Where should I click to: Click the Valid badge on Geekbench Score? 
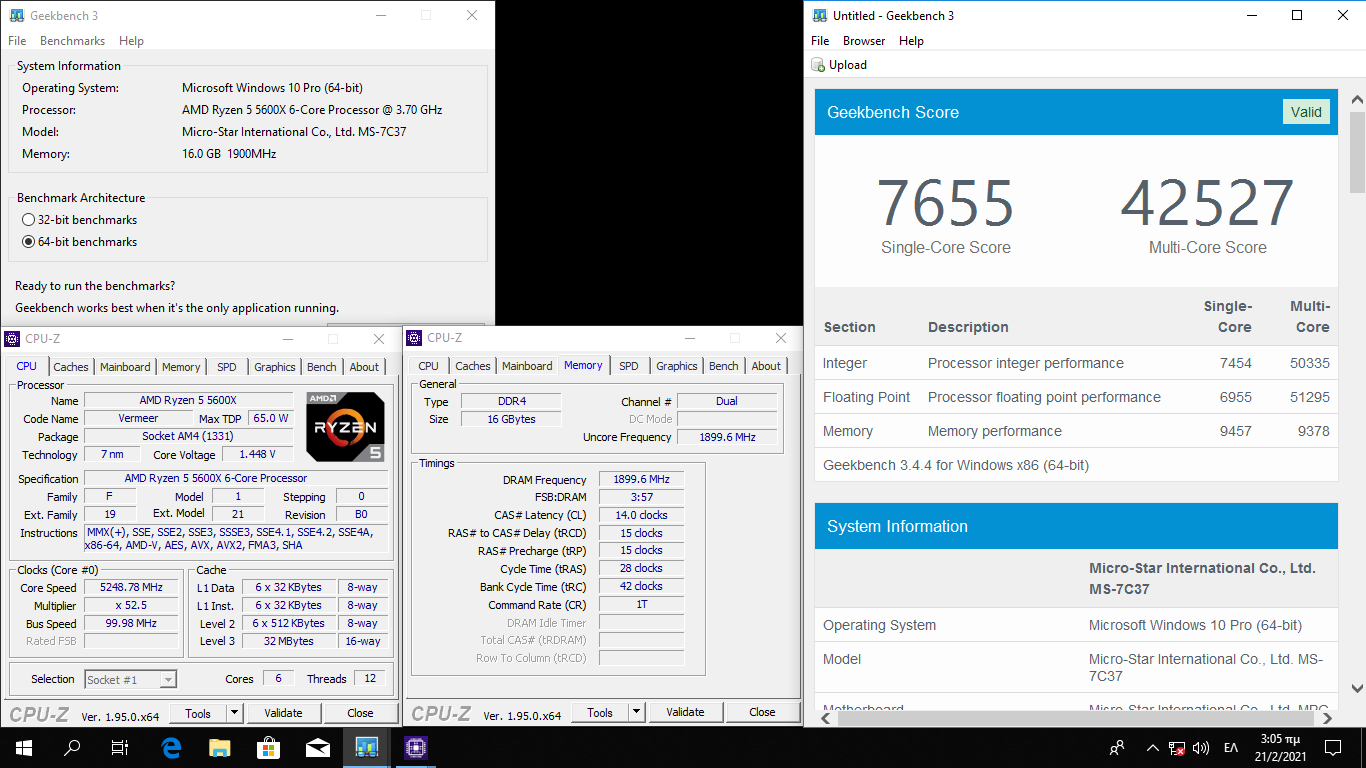point(1306,112)
